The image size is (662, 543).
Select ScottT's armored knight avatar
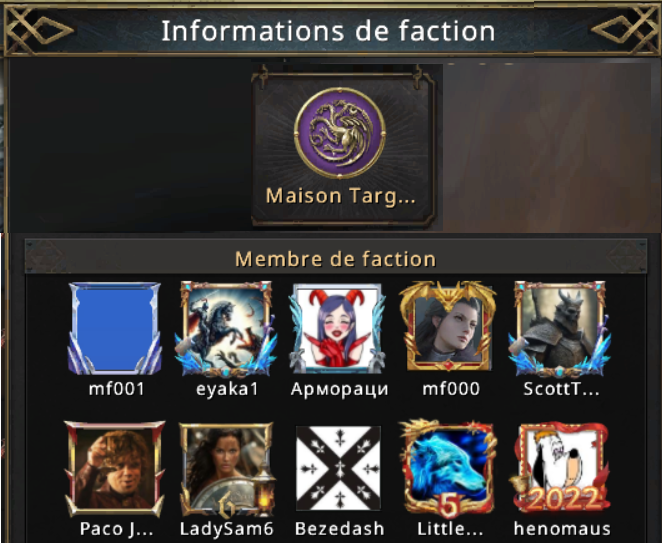pos(560,329)
